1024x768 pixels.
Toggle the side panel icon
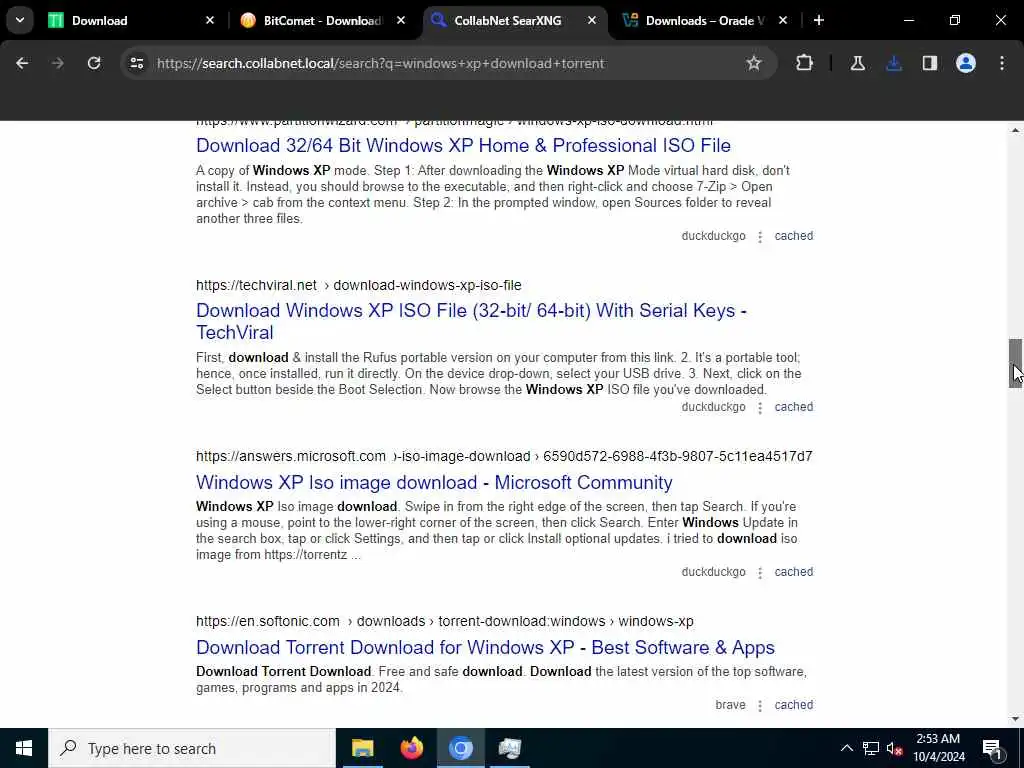click(x=930, y=63)
